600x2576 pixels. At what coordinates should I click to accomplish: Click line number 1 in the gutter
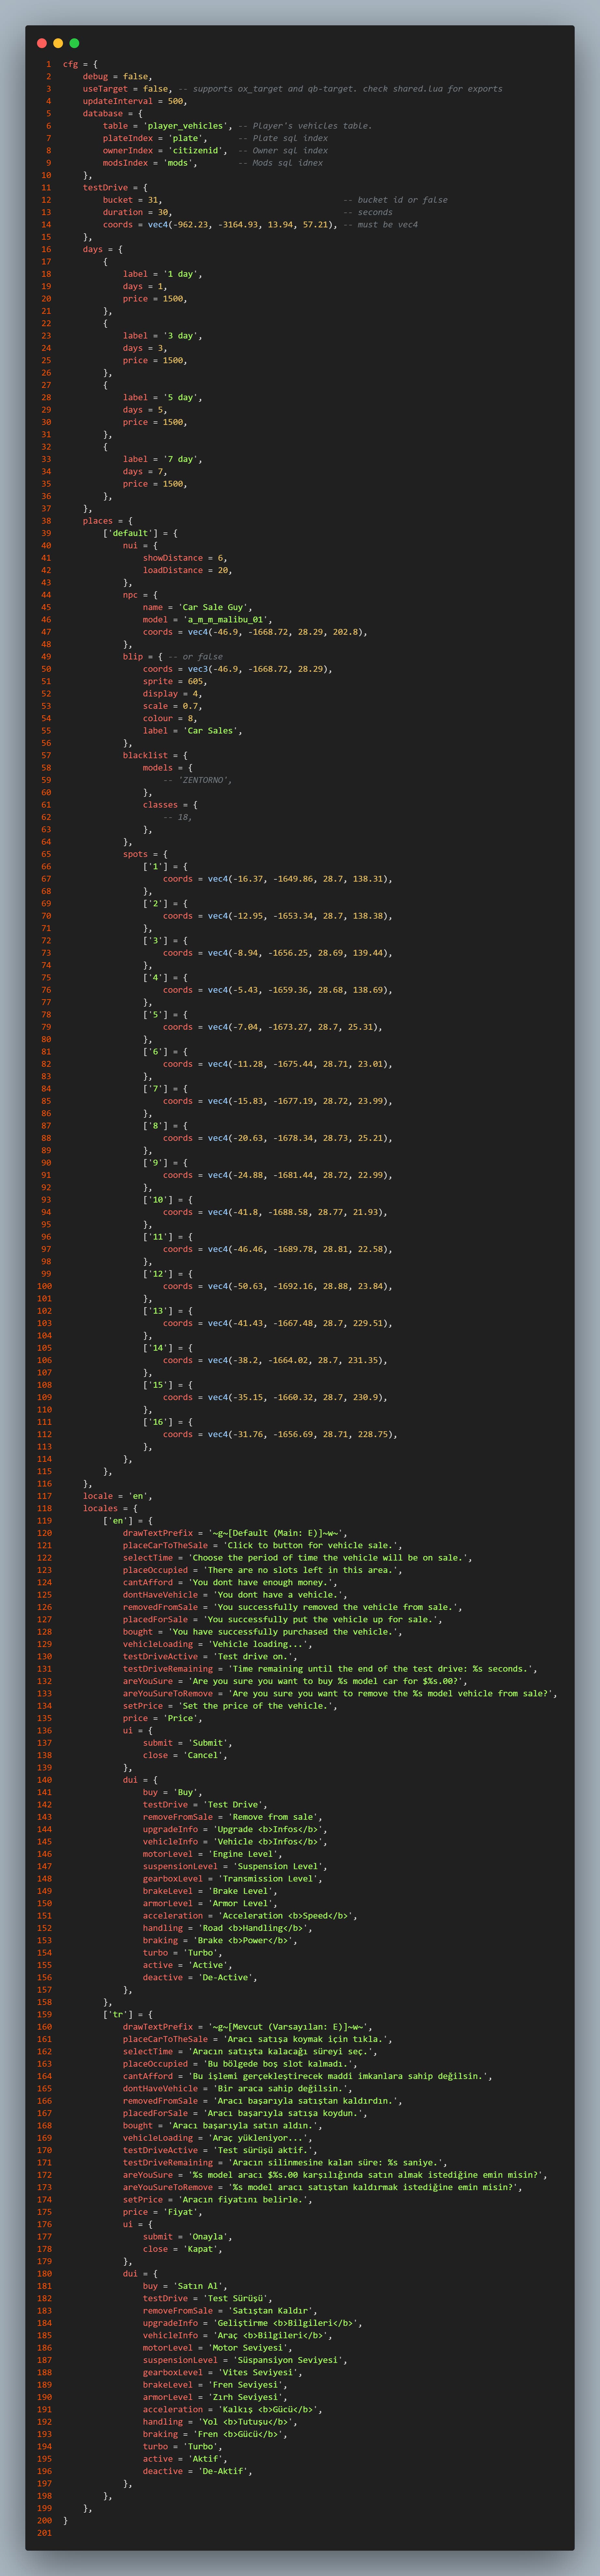(47, 64)
